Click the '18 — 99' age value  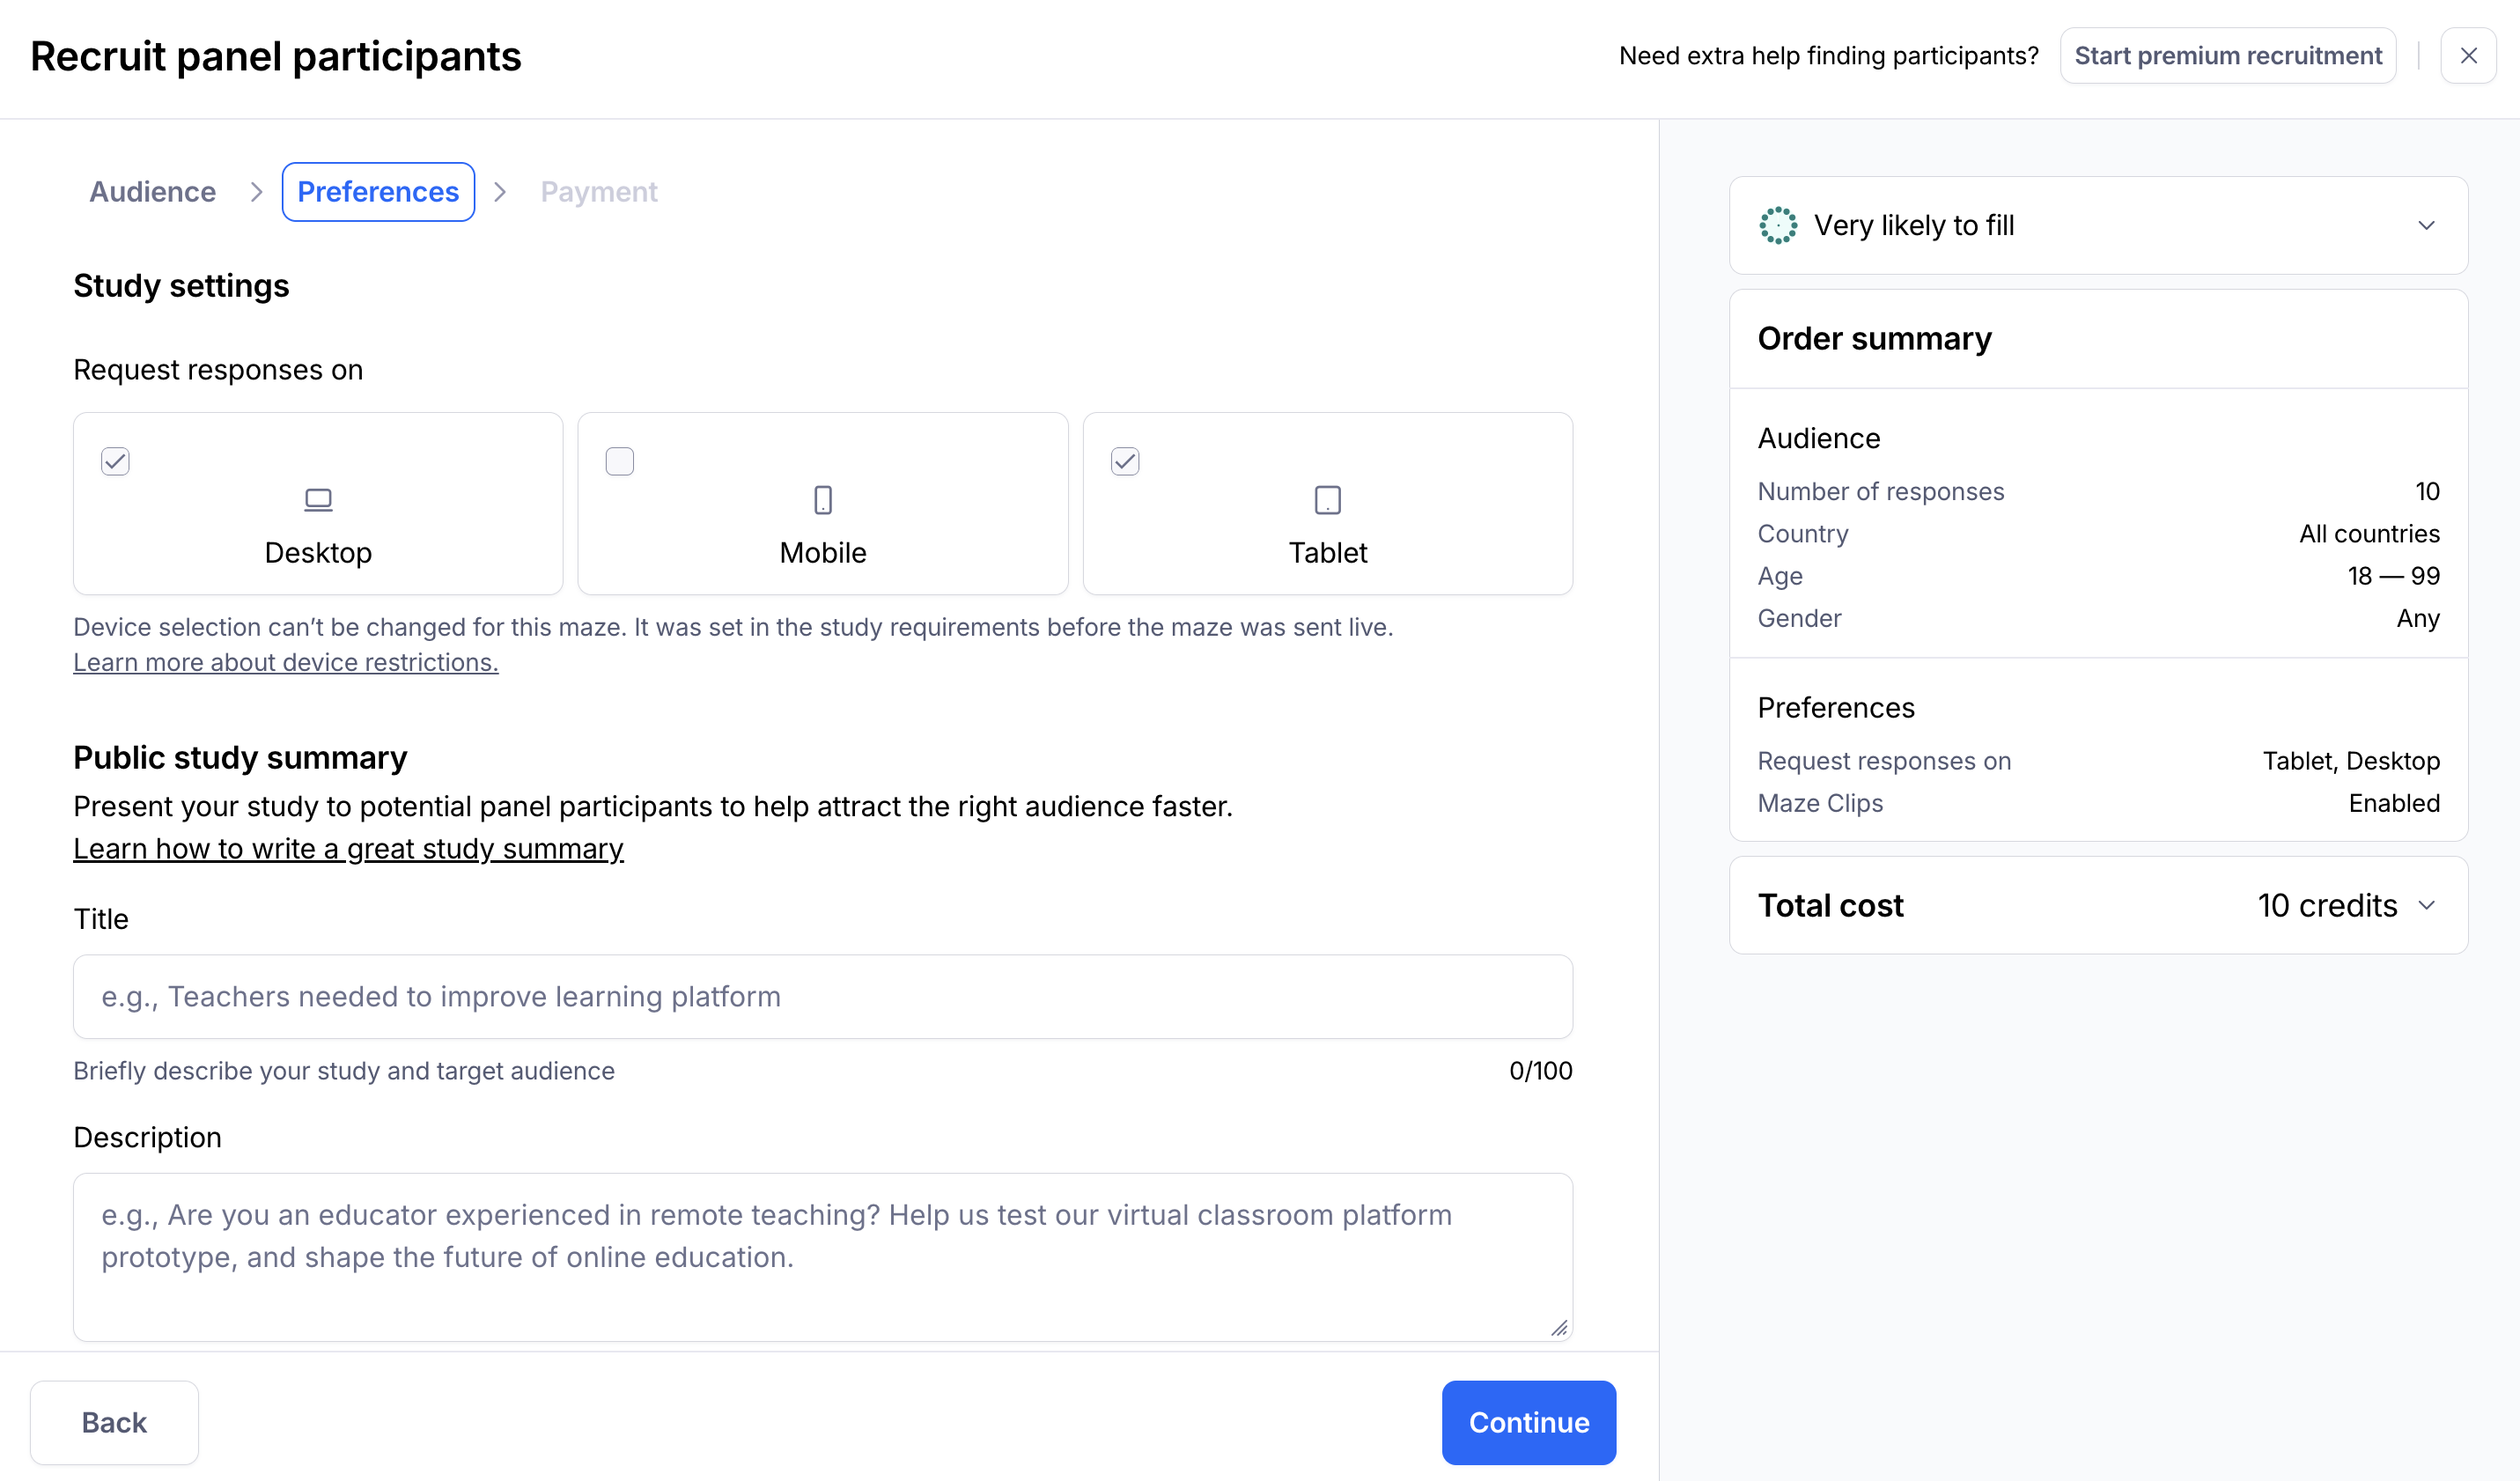[2393, 576]
